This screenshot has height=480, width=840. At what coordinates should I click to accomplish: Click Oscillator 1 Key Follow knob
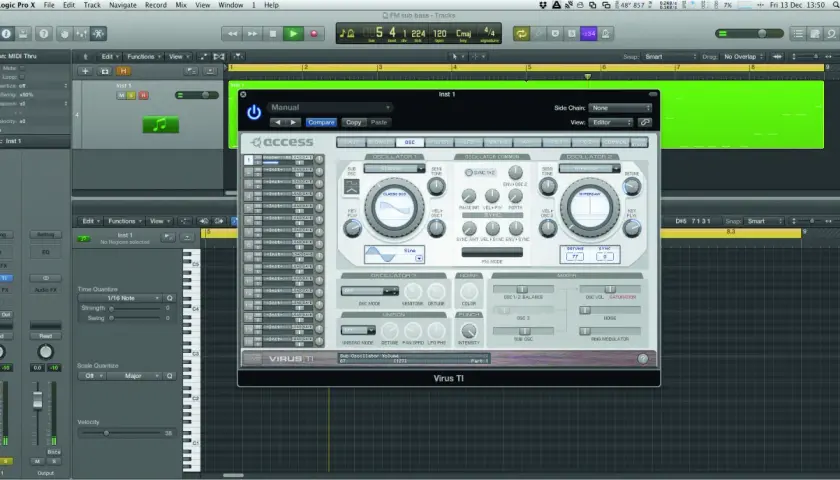(352, 229)
